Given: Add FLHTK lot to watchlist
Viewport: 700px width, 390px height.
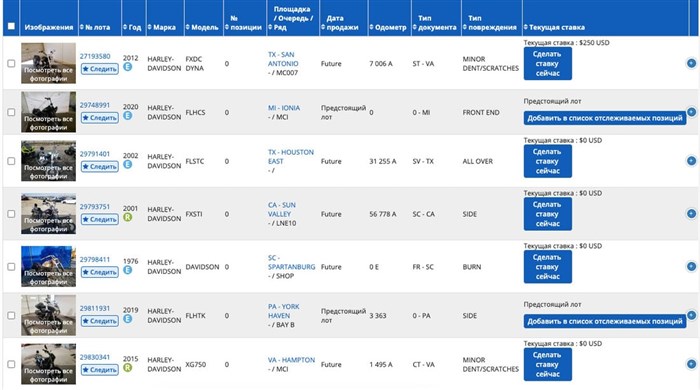Looking at the screenshot, I should point(604,321).
